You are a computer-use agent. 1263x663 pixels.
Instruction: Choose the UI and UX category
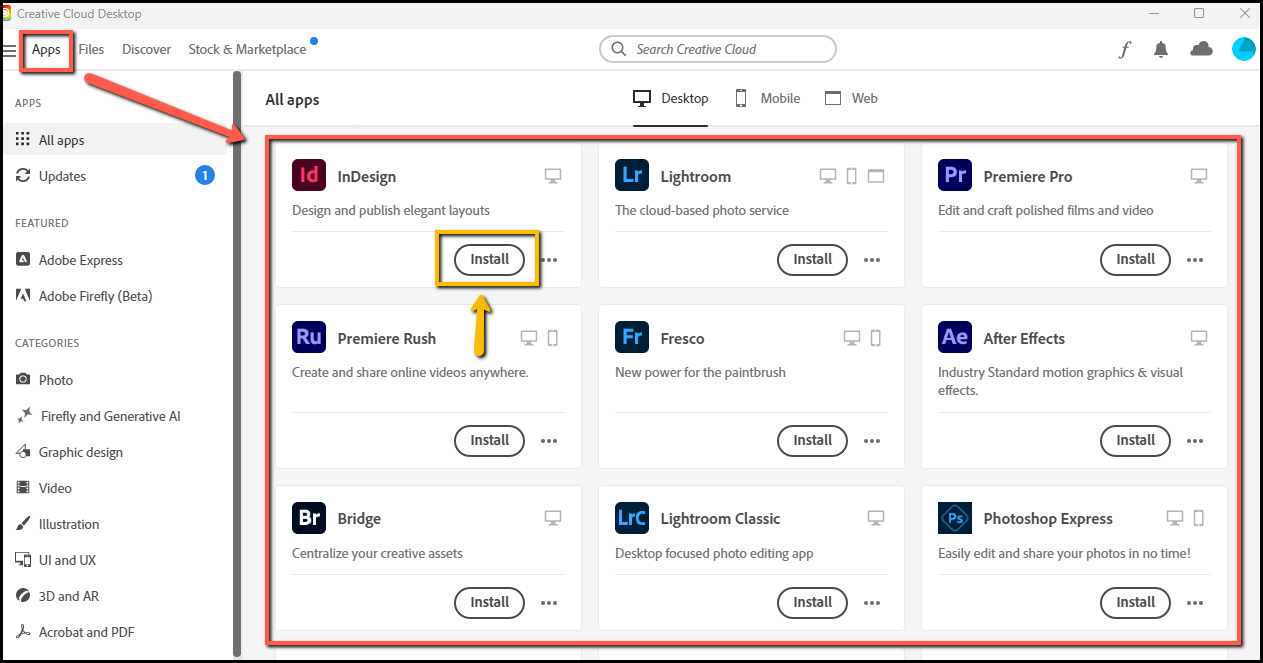pyautogui.click(x=116, y=560)
